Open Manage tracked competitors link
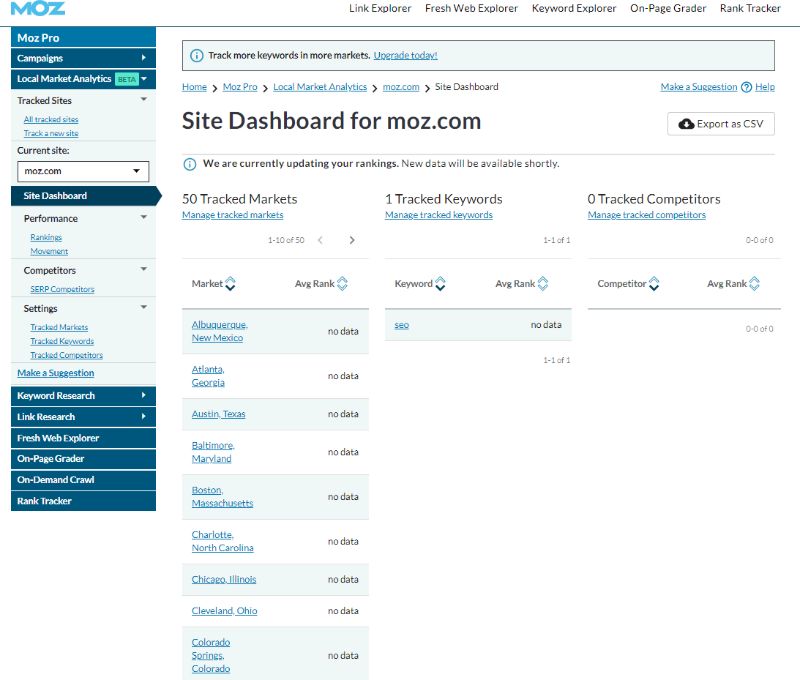This screenshot has height=680, width=800. 646,215
